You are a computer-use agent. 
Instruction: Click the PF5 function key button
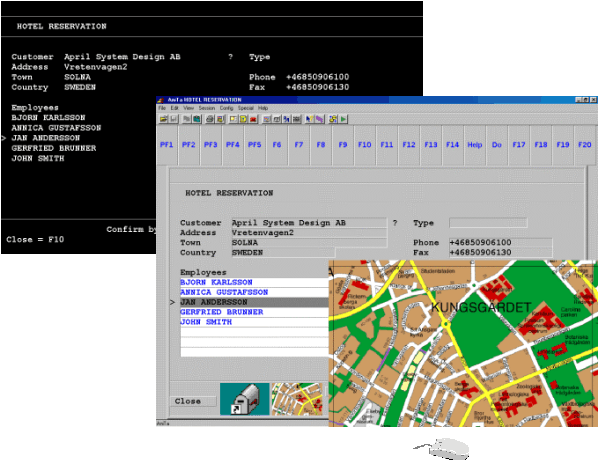point(255,145)
